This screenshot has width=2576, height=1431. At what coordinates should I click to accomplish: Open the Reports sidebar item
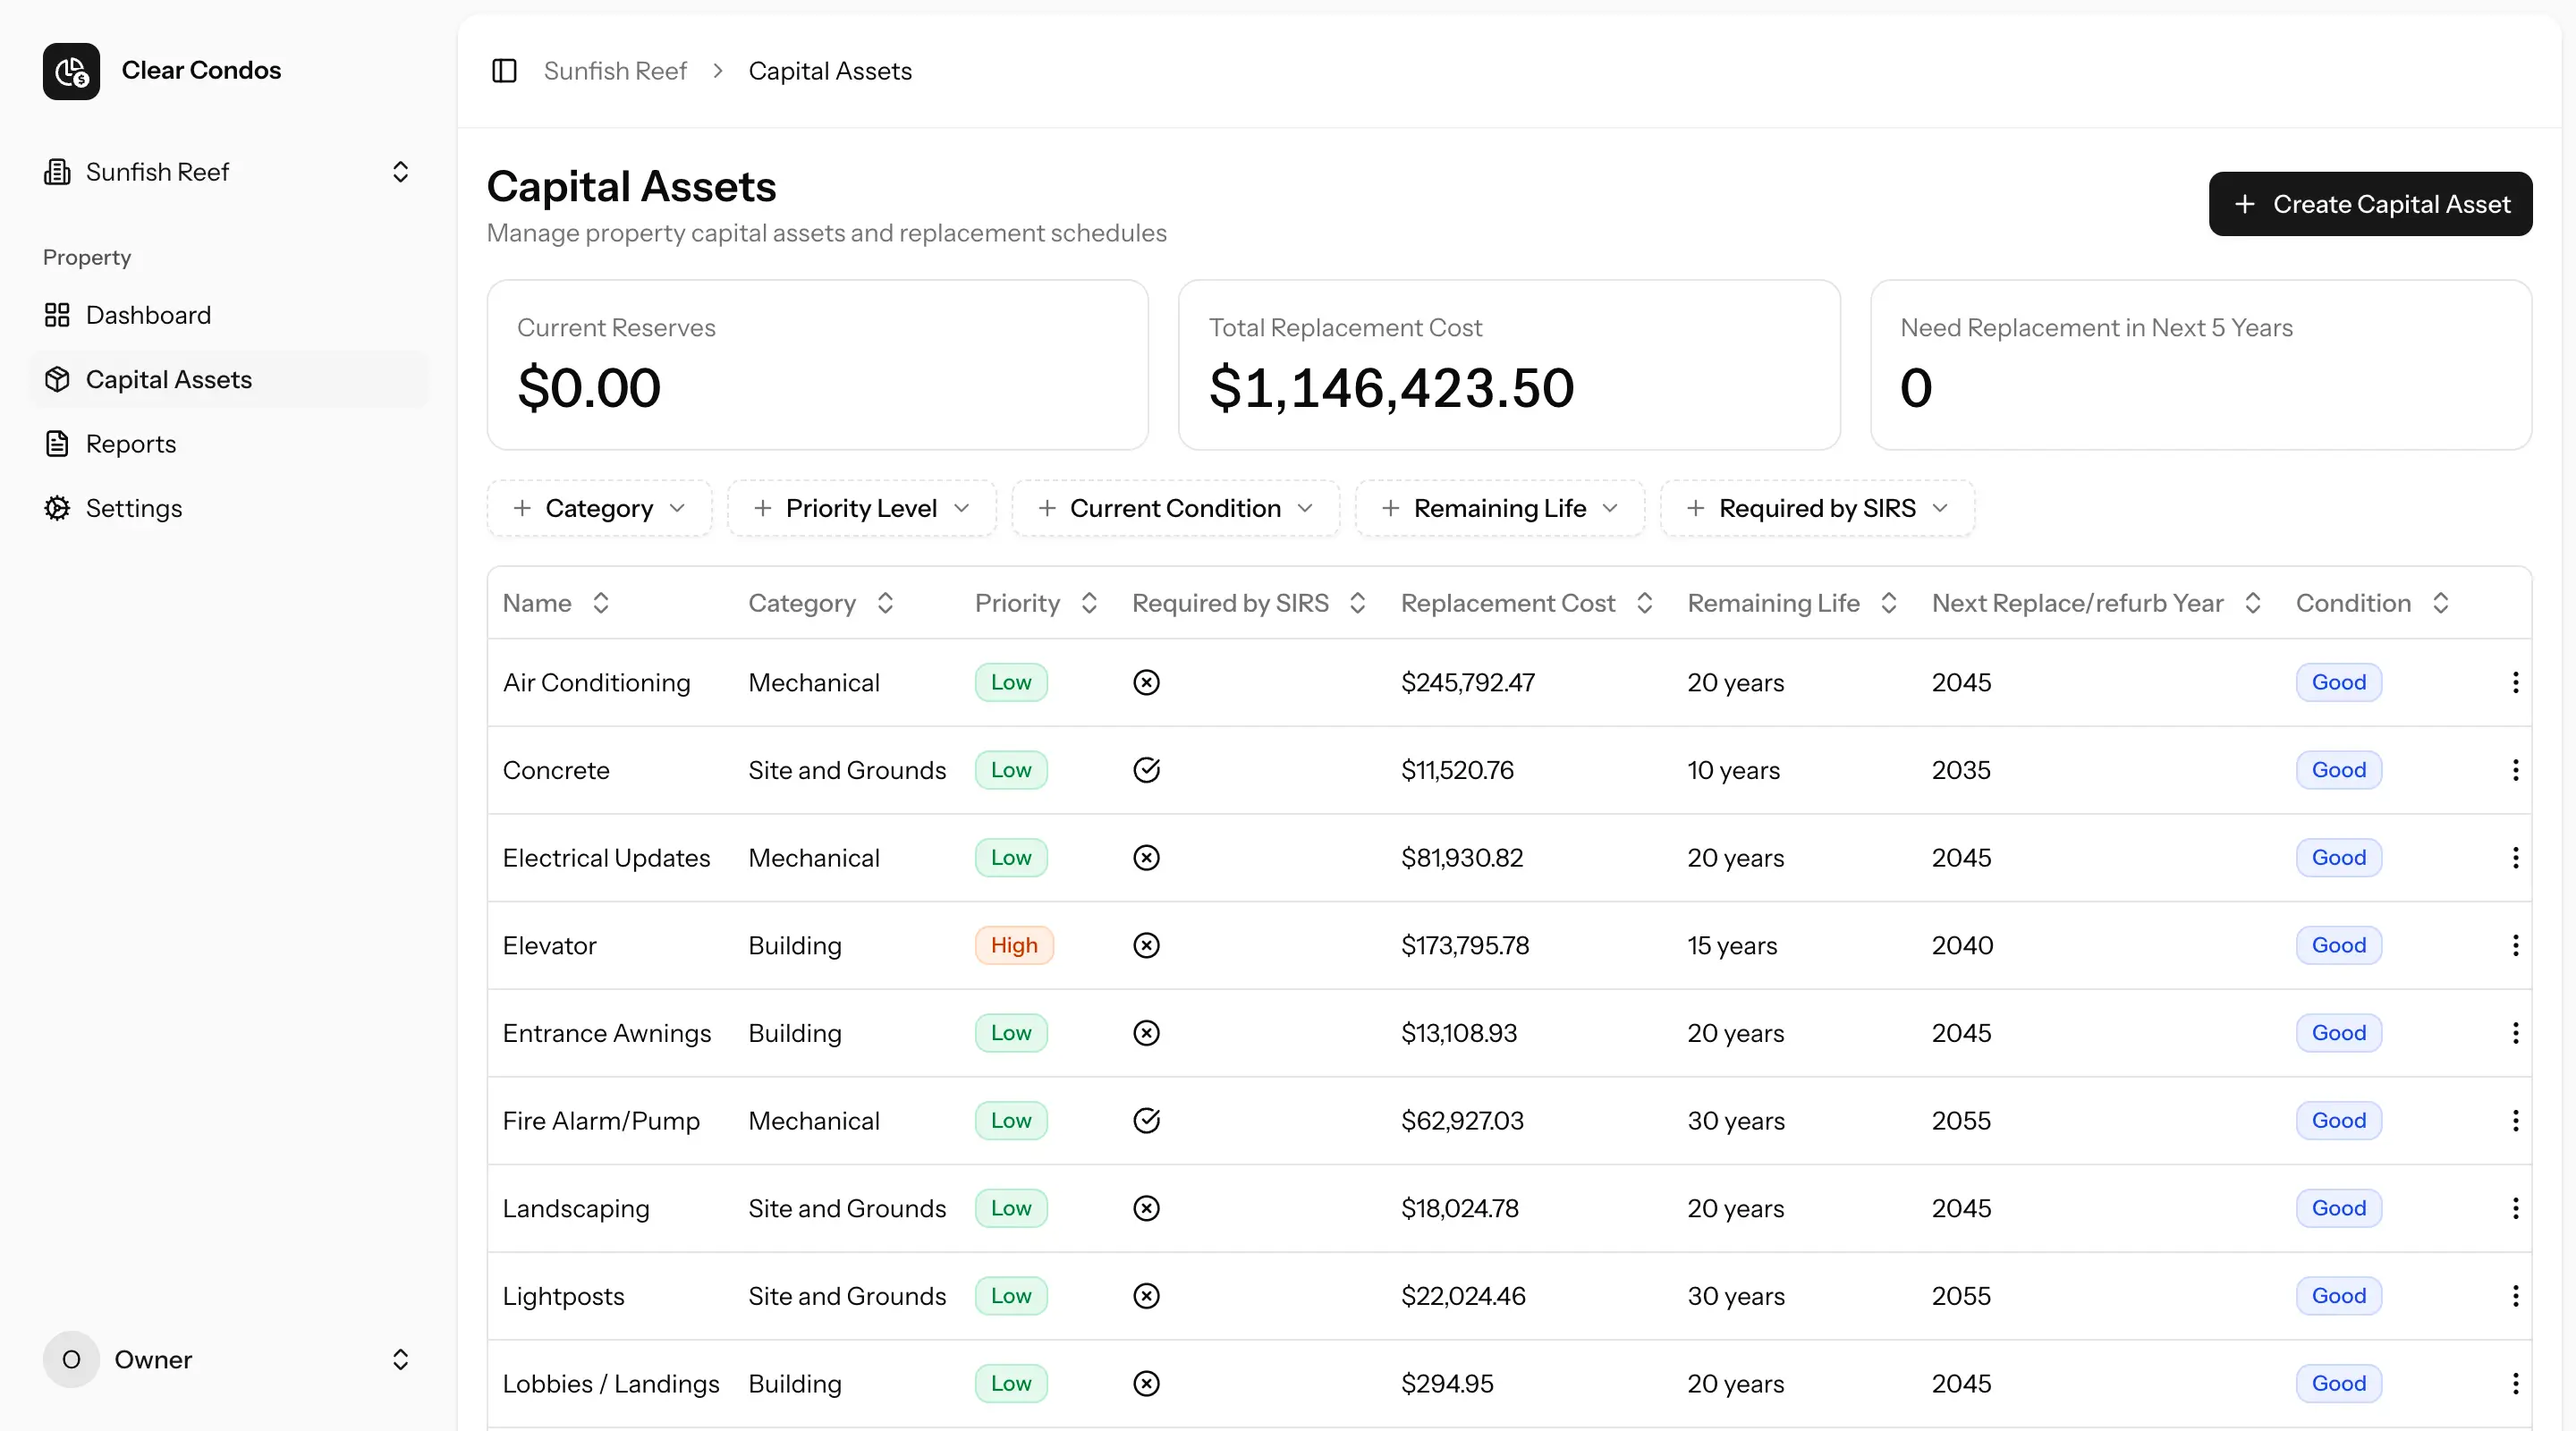(x=130, y=444)
